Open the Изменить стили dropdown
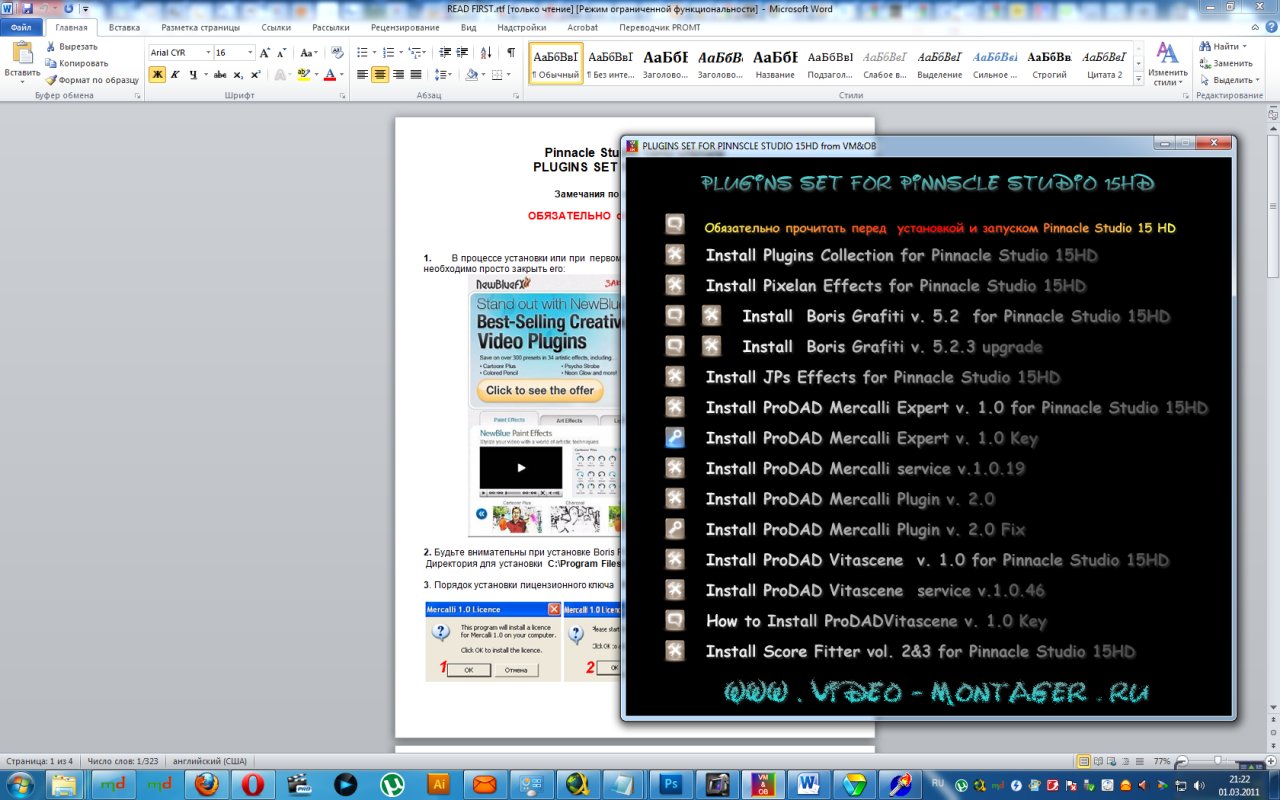Viewport: 1280px width, 800px height. pyautogui.click(x=1167, y=64)
